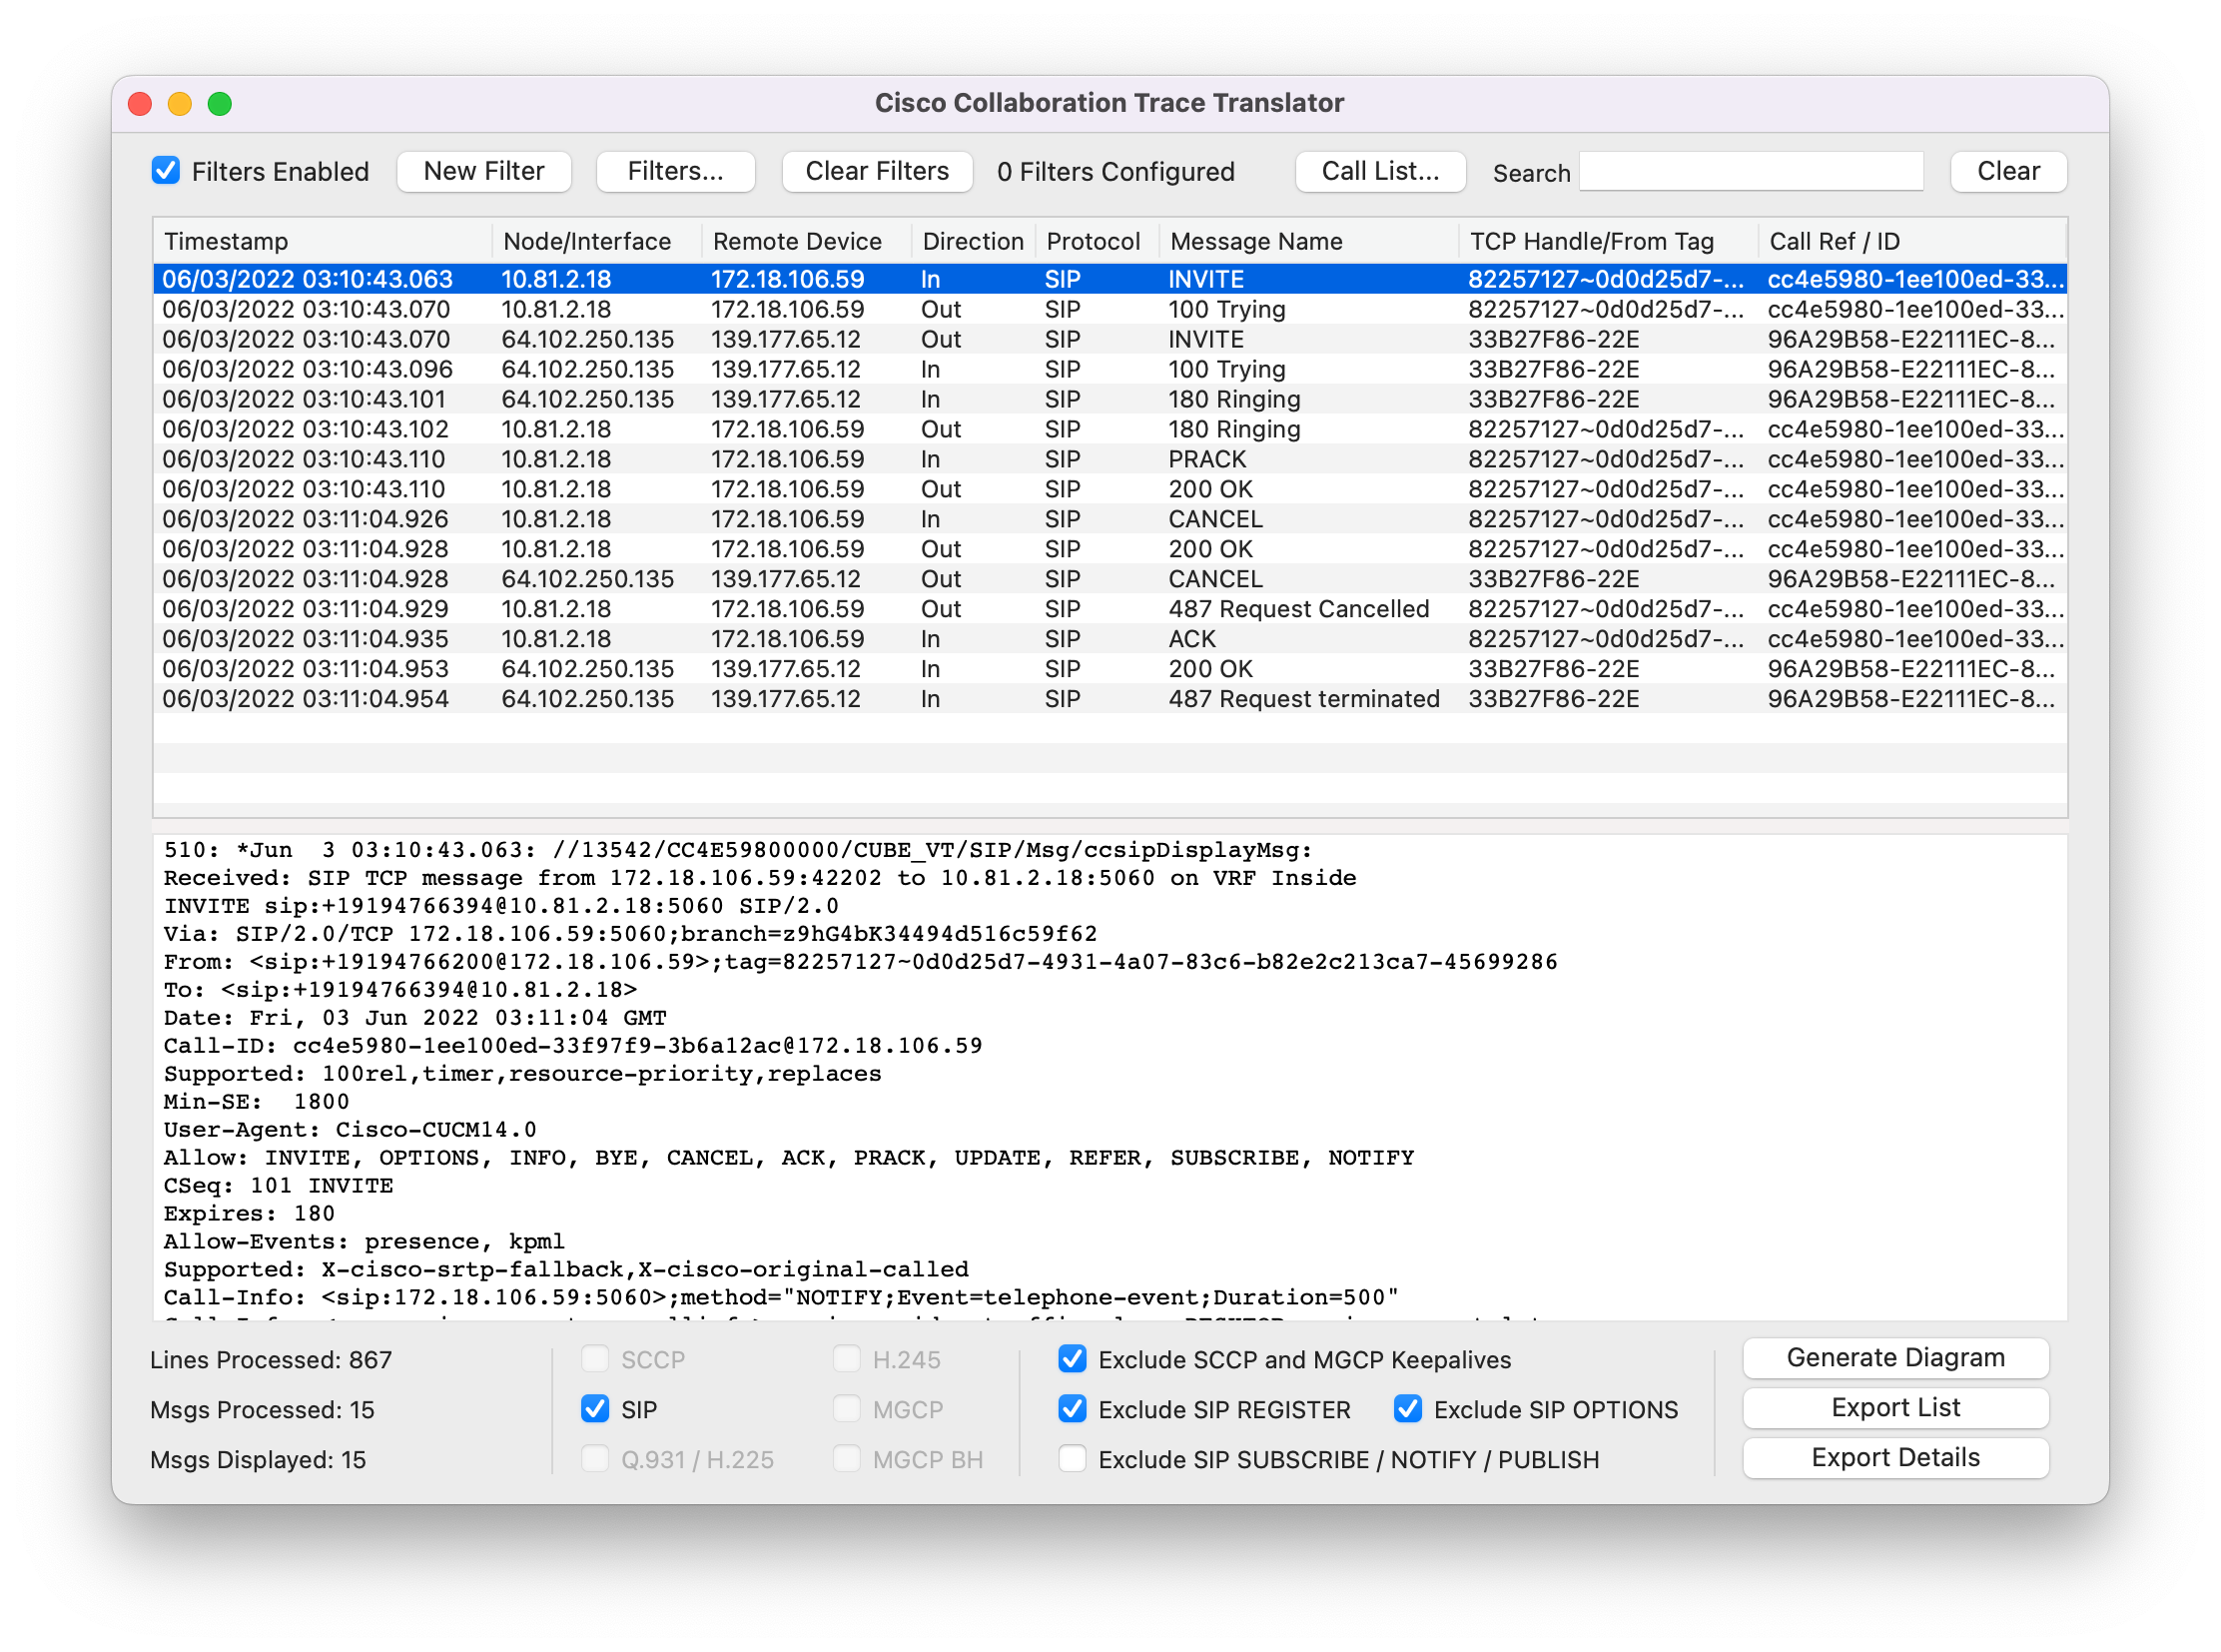
Task: Click the Msgs Displayed: 15 status text
Action: tap(258, 1460)
